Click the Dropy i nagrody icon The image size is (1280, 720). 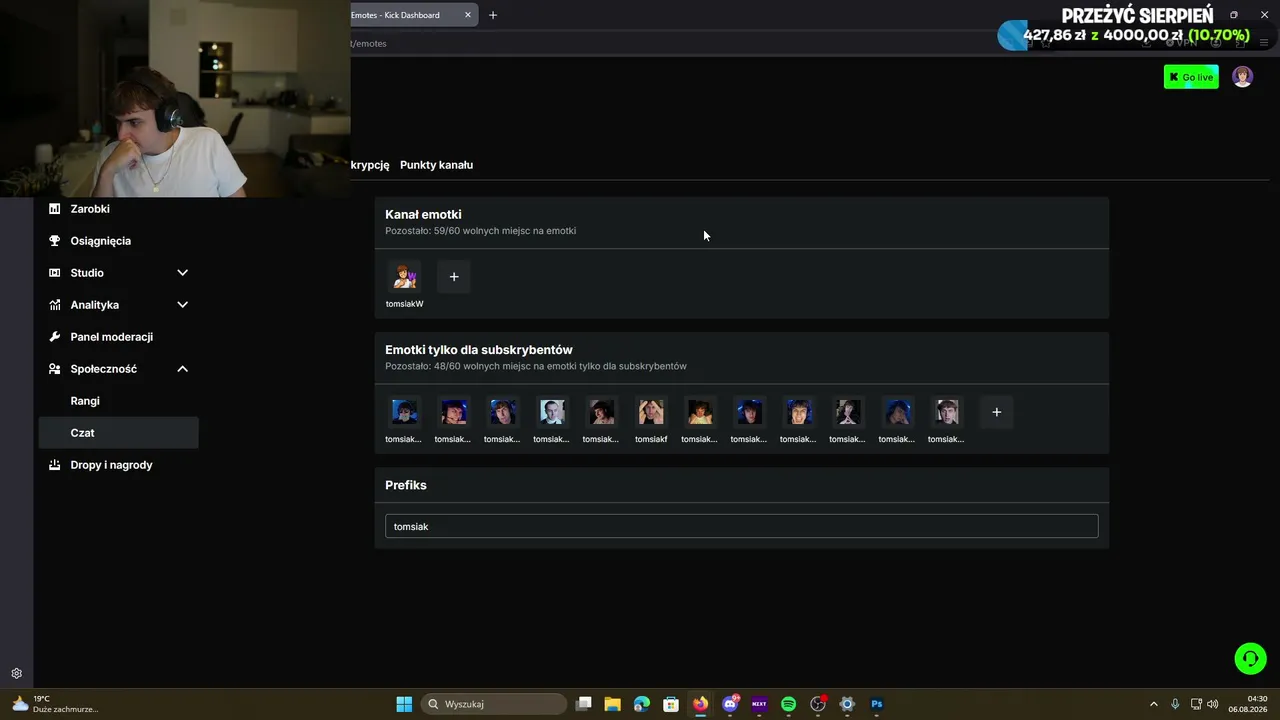point(54,465)
